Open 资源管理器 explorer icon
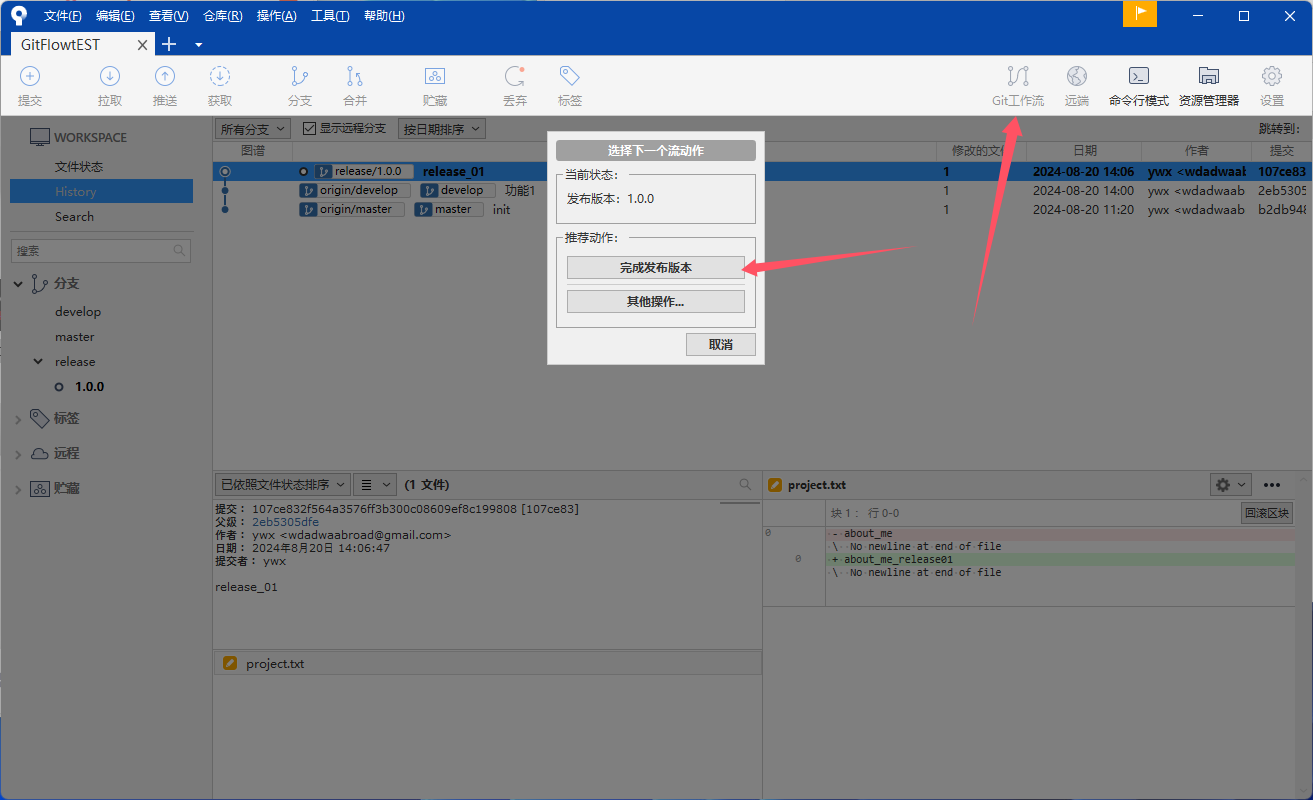 click(x=1209, y=76)
